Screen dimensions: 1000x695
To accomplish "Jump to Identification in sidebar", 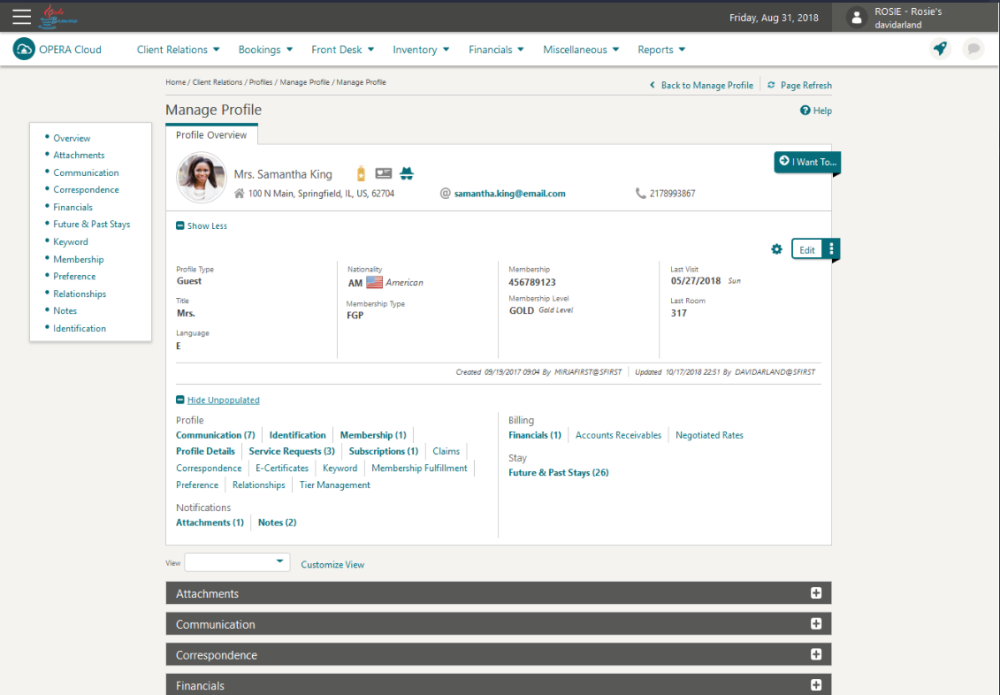I will (80, 328).
